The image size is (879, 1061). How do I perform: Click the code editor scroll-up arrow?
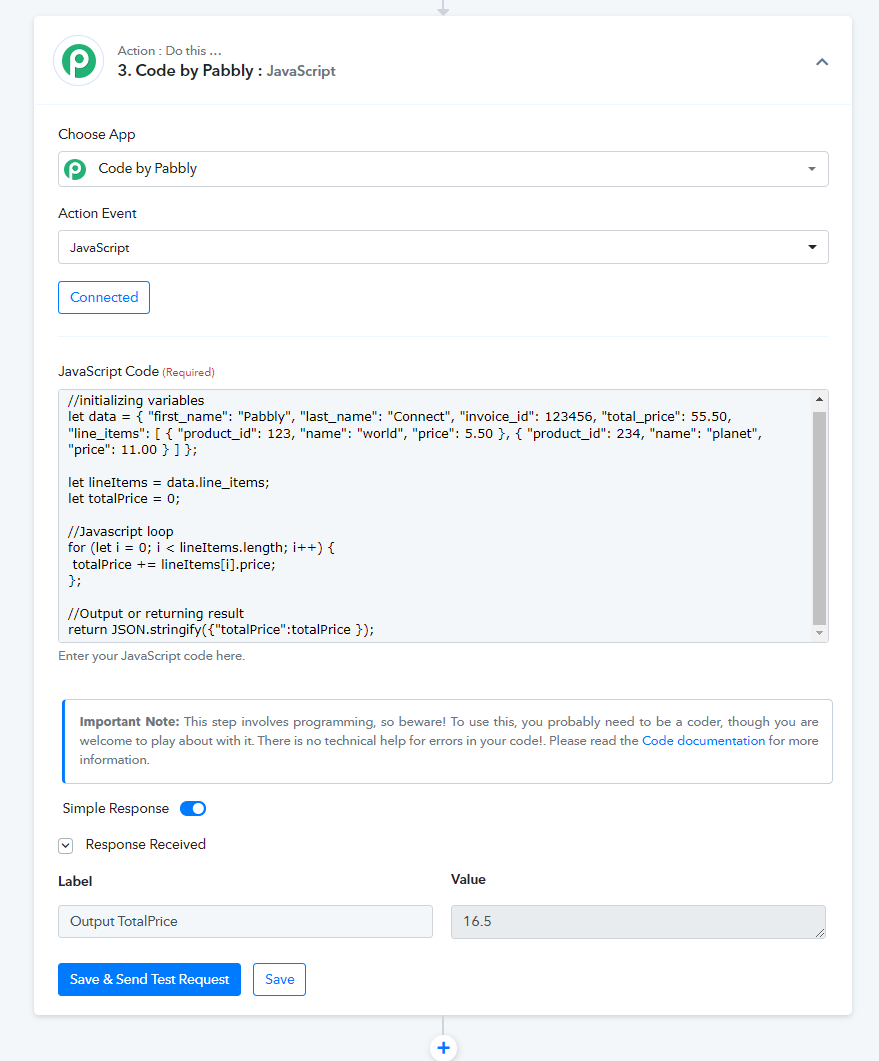819,399
